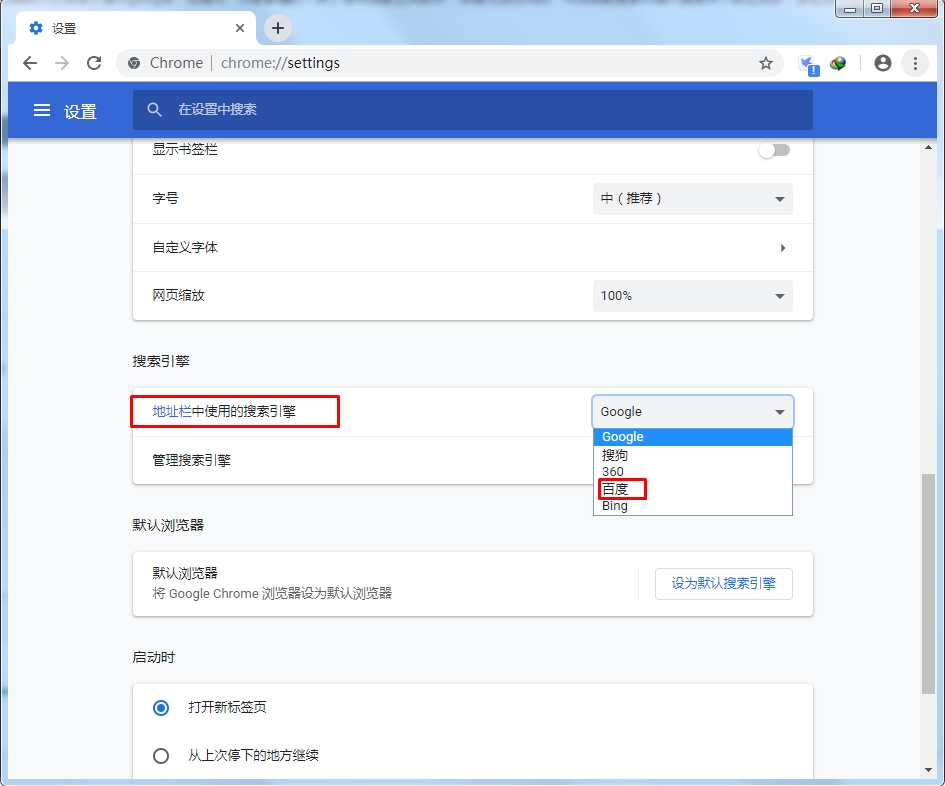
Task: Choose 360 in the search engine list
Action: pos(692,471)
